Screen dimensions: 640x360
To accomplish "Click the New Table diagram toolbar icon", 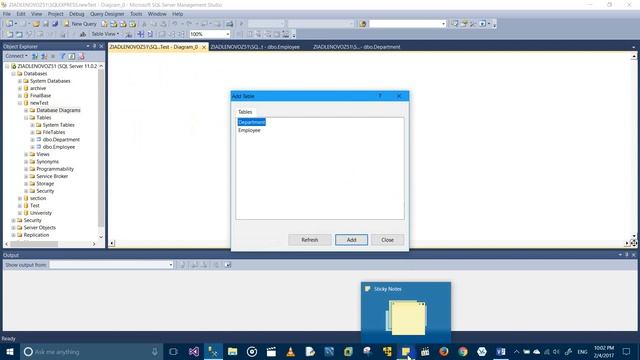I will coord(9,34).
